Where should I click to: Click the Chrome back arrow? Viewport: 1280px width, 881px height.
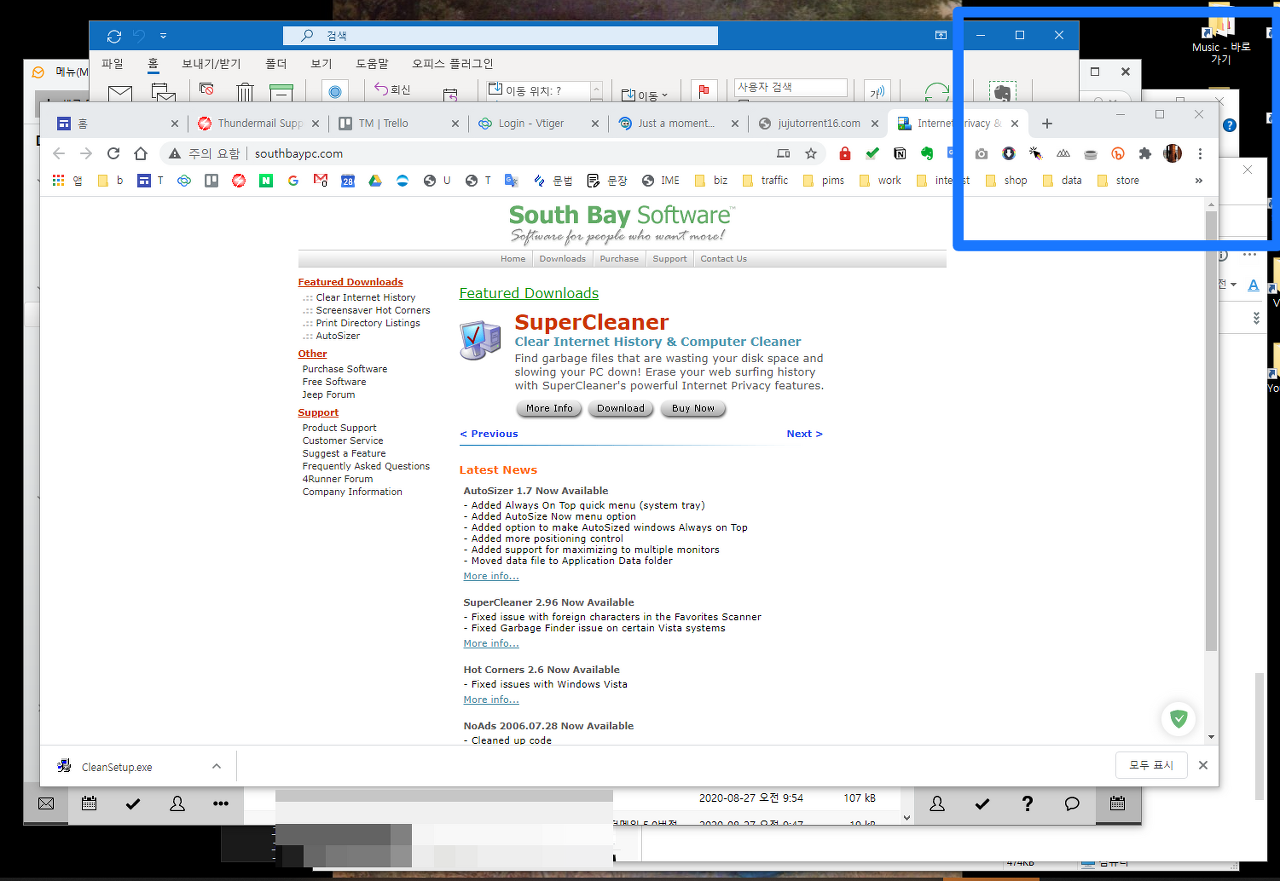click(x=58, y=153)
